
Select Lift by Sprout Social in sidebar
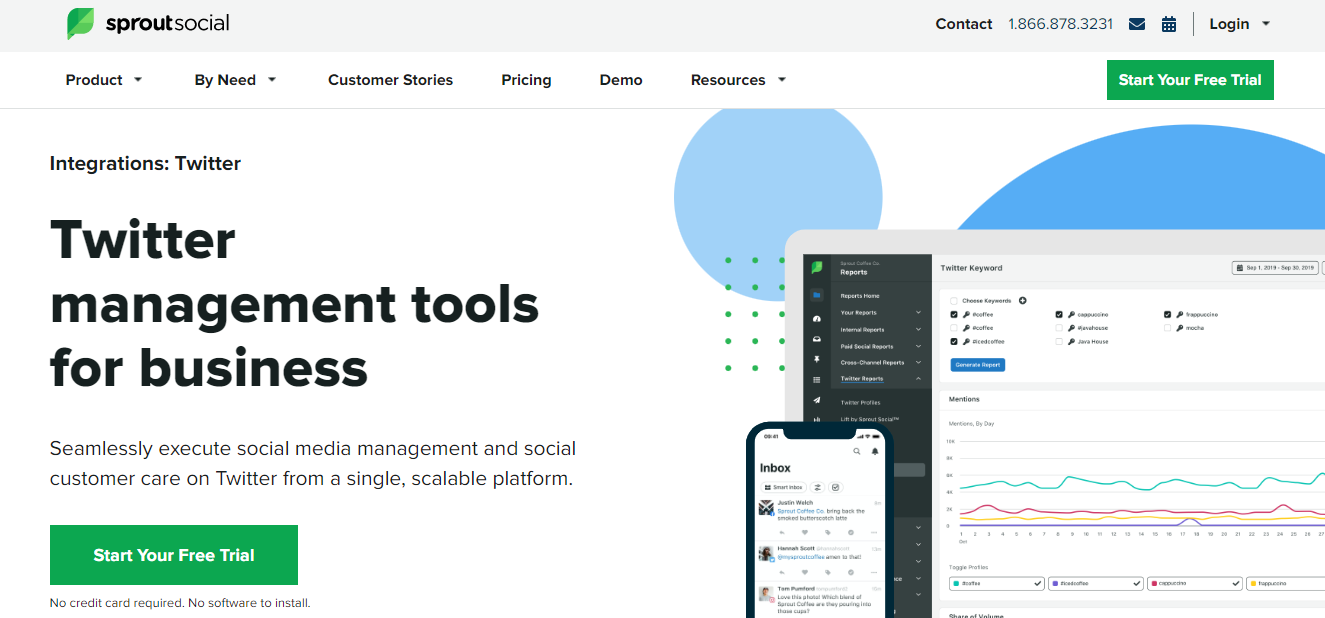coord(870,419)
